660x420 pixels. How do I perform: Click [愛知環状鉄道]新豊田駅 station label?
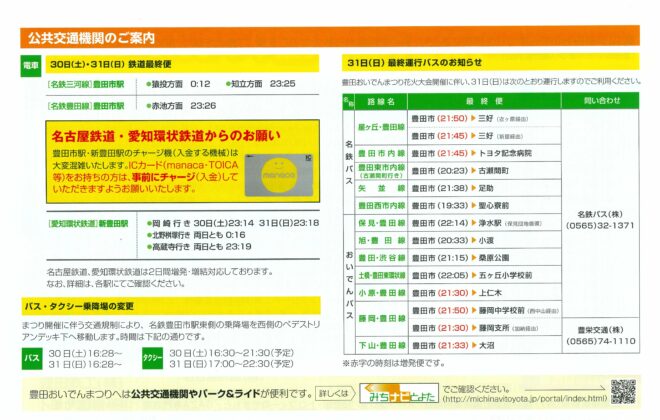tap(88, 224)
